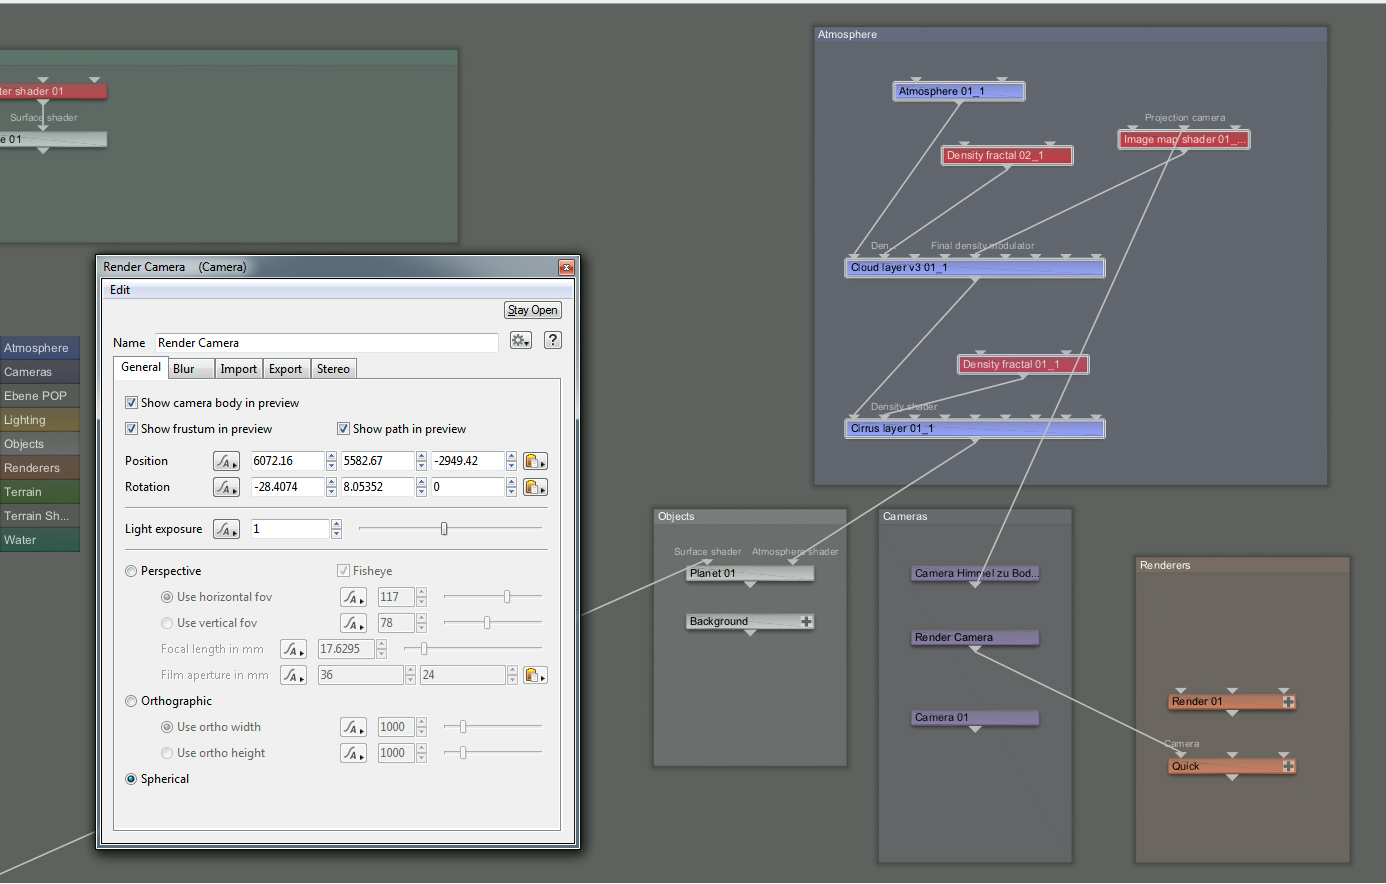Close the Render Camera dialog
This screenshot has width=1386, height=884.
(566, 267)
